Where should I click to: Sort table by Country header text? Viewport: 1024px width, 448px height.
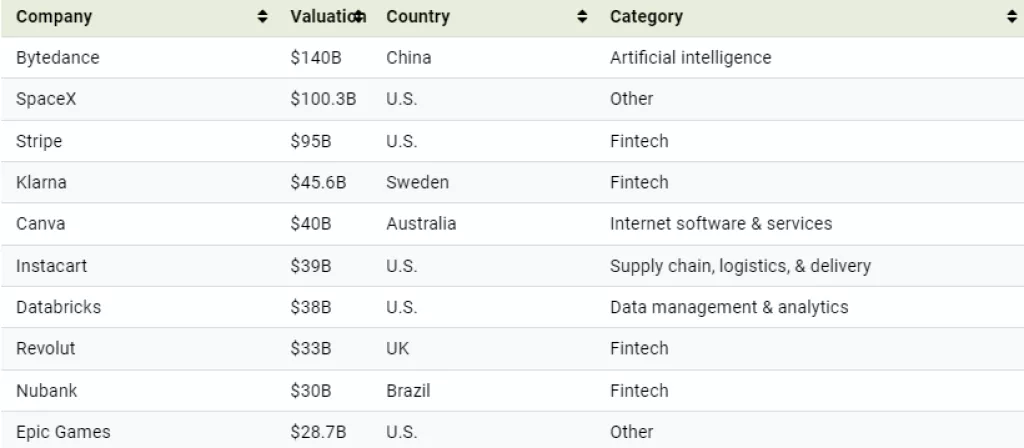tap(418, 17)
